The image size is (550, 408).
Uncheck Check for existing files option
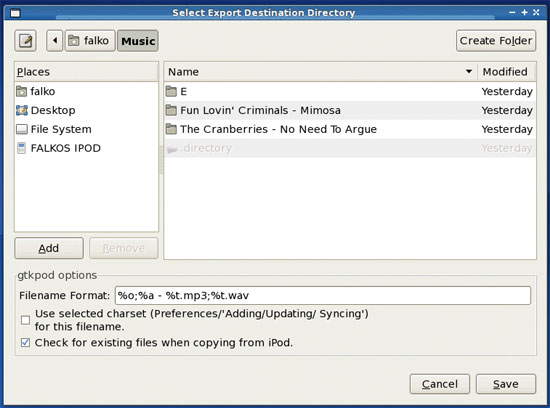click(x=25, y=342)
